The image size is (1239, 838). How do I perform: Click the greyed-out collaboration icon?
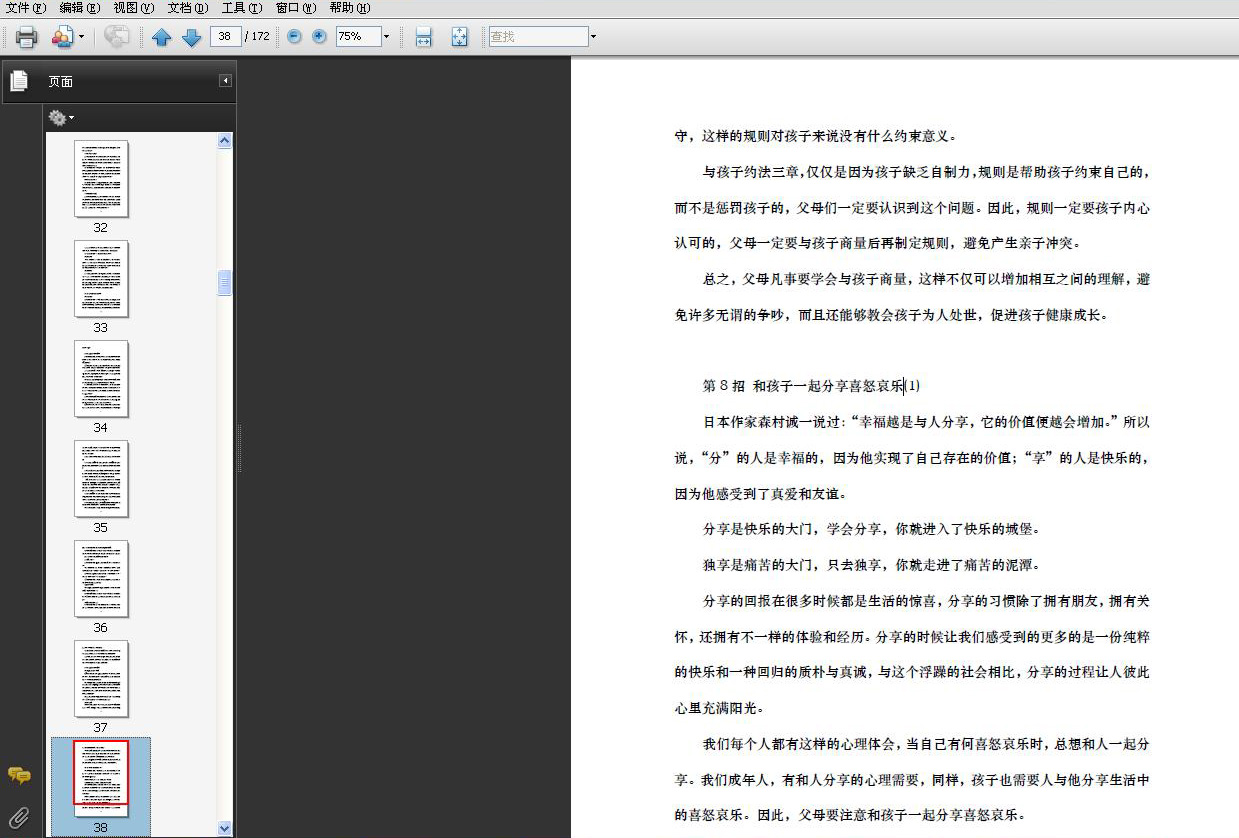click(117, 37)
